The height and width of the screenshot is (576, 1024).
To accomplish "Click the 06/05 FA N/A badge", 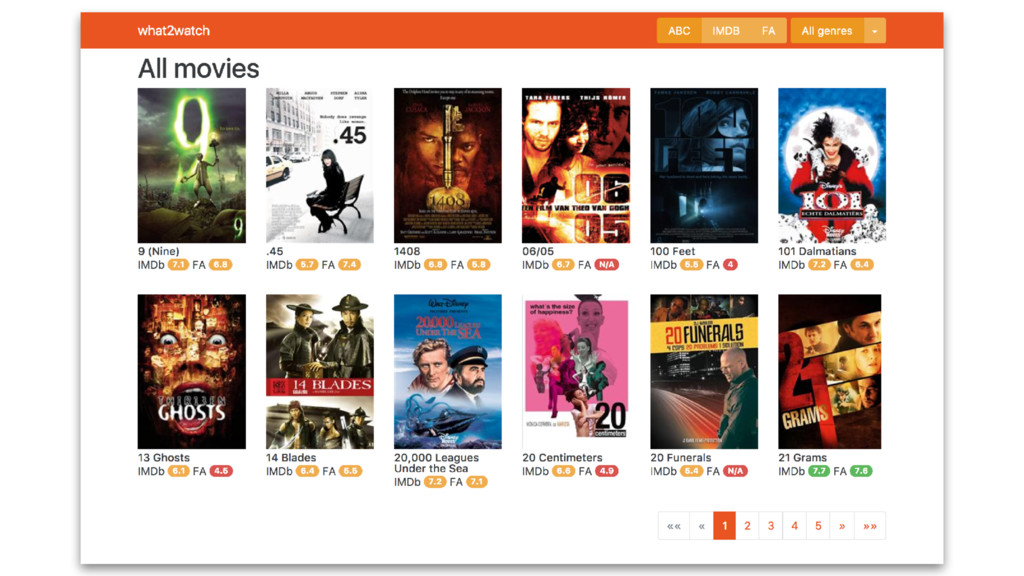I will click(x=606, y=264).
